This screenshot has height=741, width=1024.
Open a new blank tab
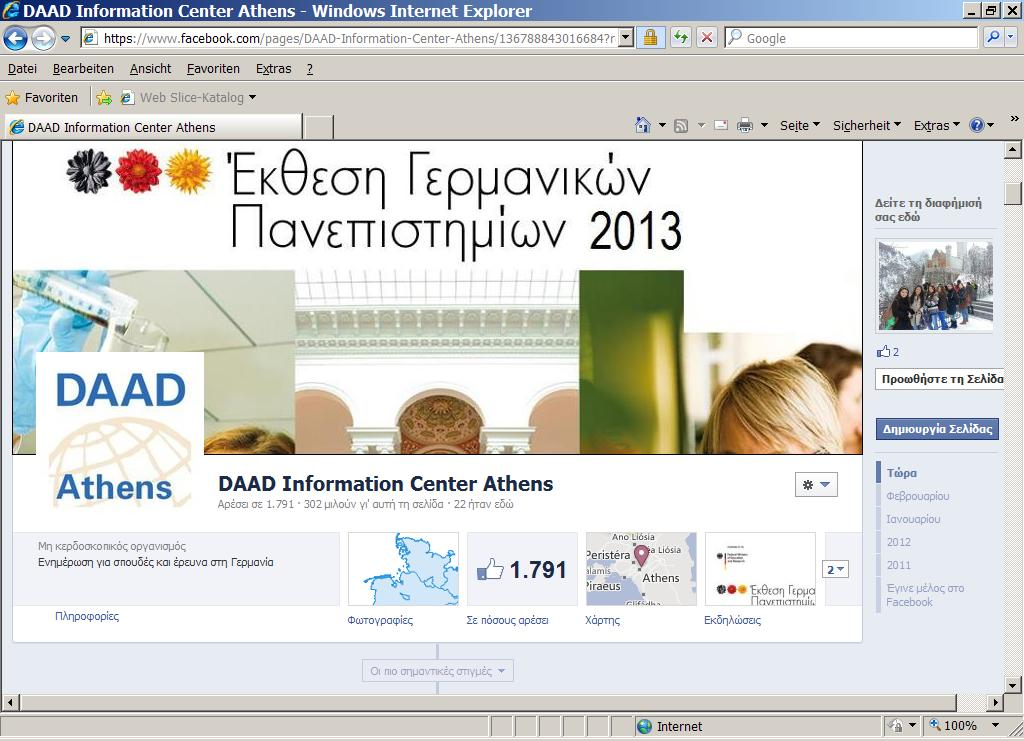[x=319, y=127]
